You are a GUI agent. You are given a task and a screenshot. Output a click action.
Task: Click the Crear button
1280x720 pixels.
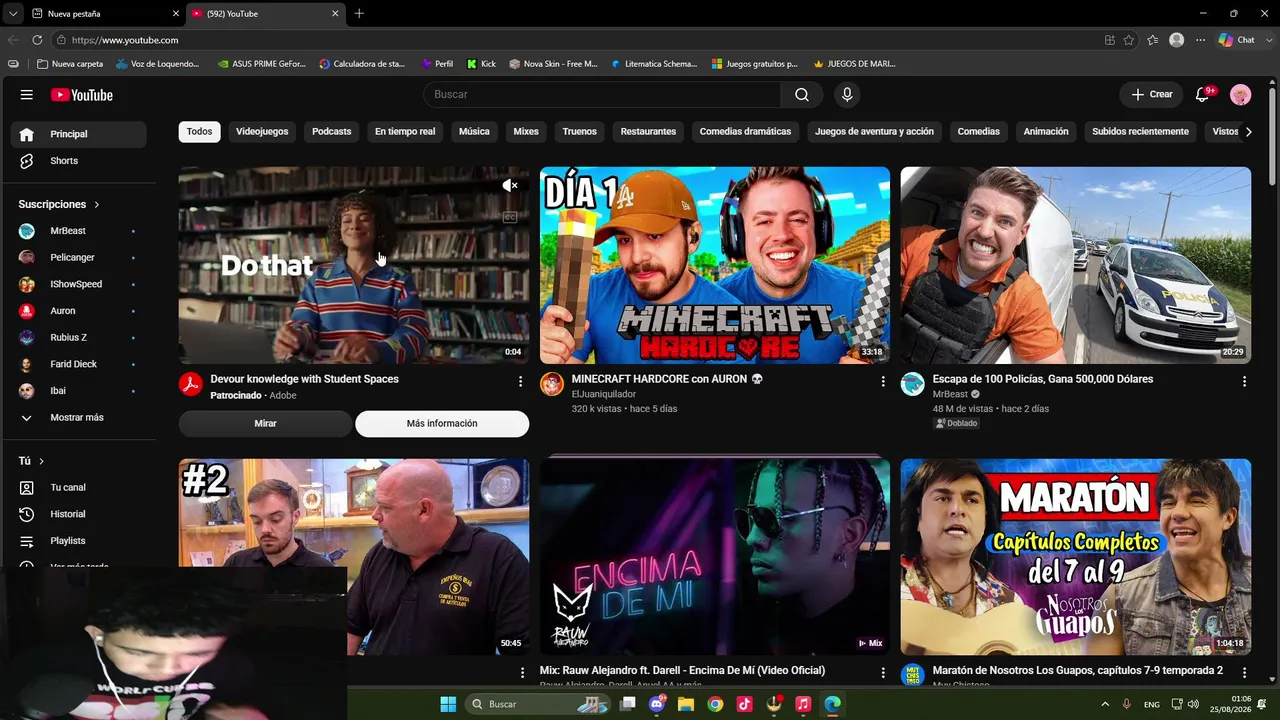pos(1152,94)
